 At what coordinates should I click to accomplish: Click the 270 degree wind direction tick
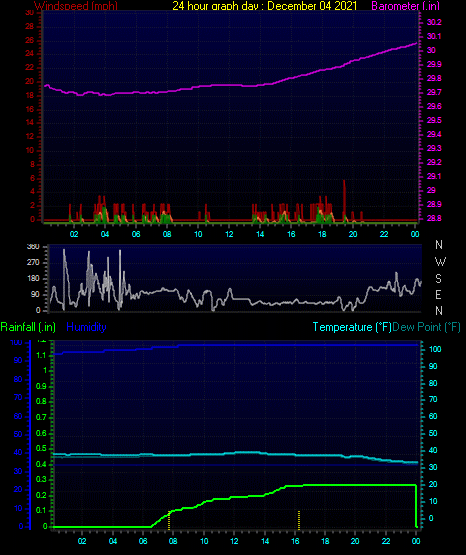click(x=33, y=263)
